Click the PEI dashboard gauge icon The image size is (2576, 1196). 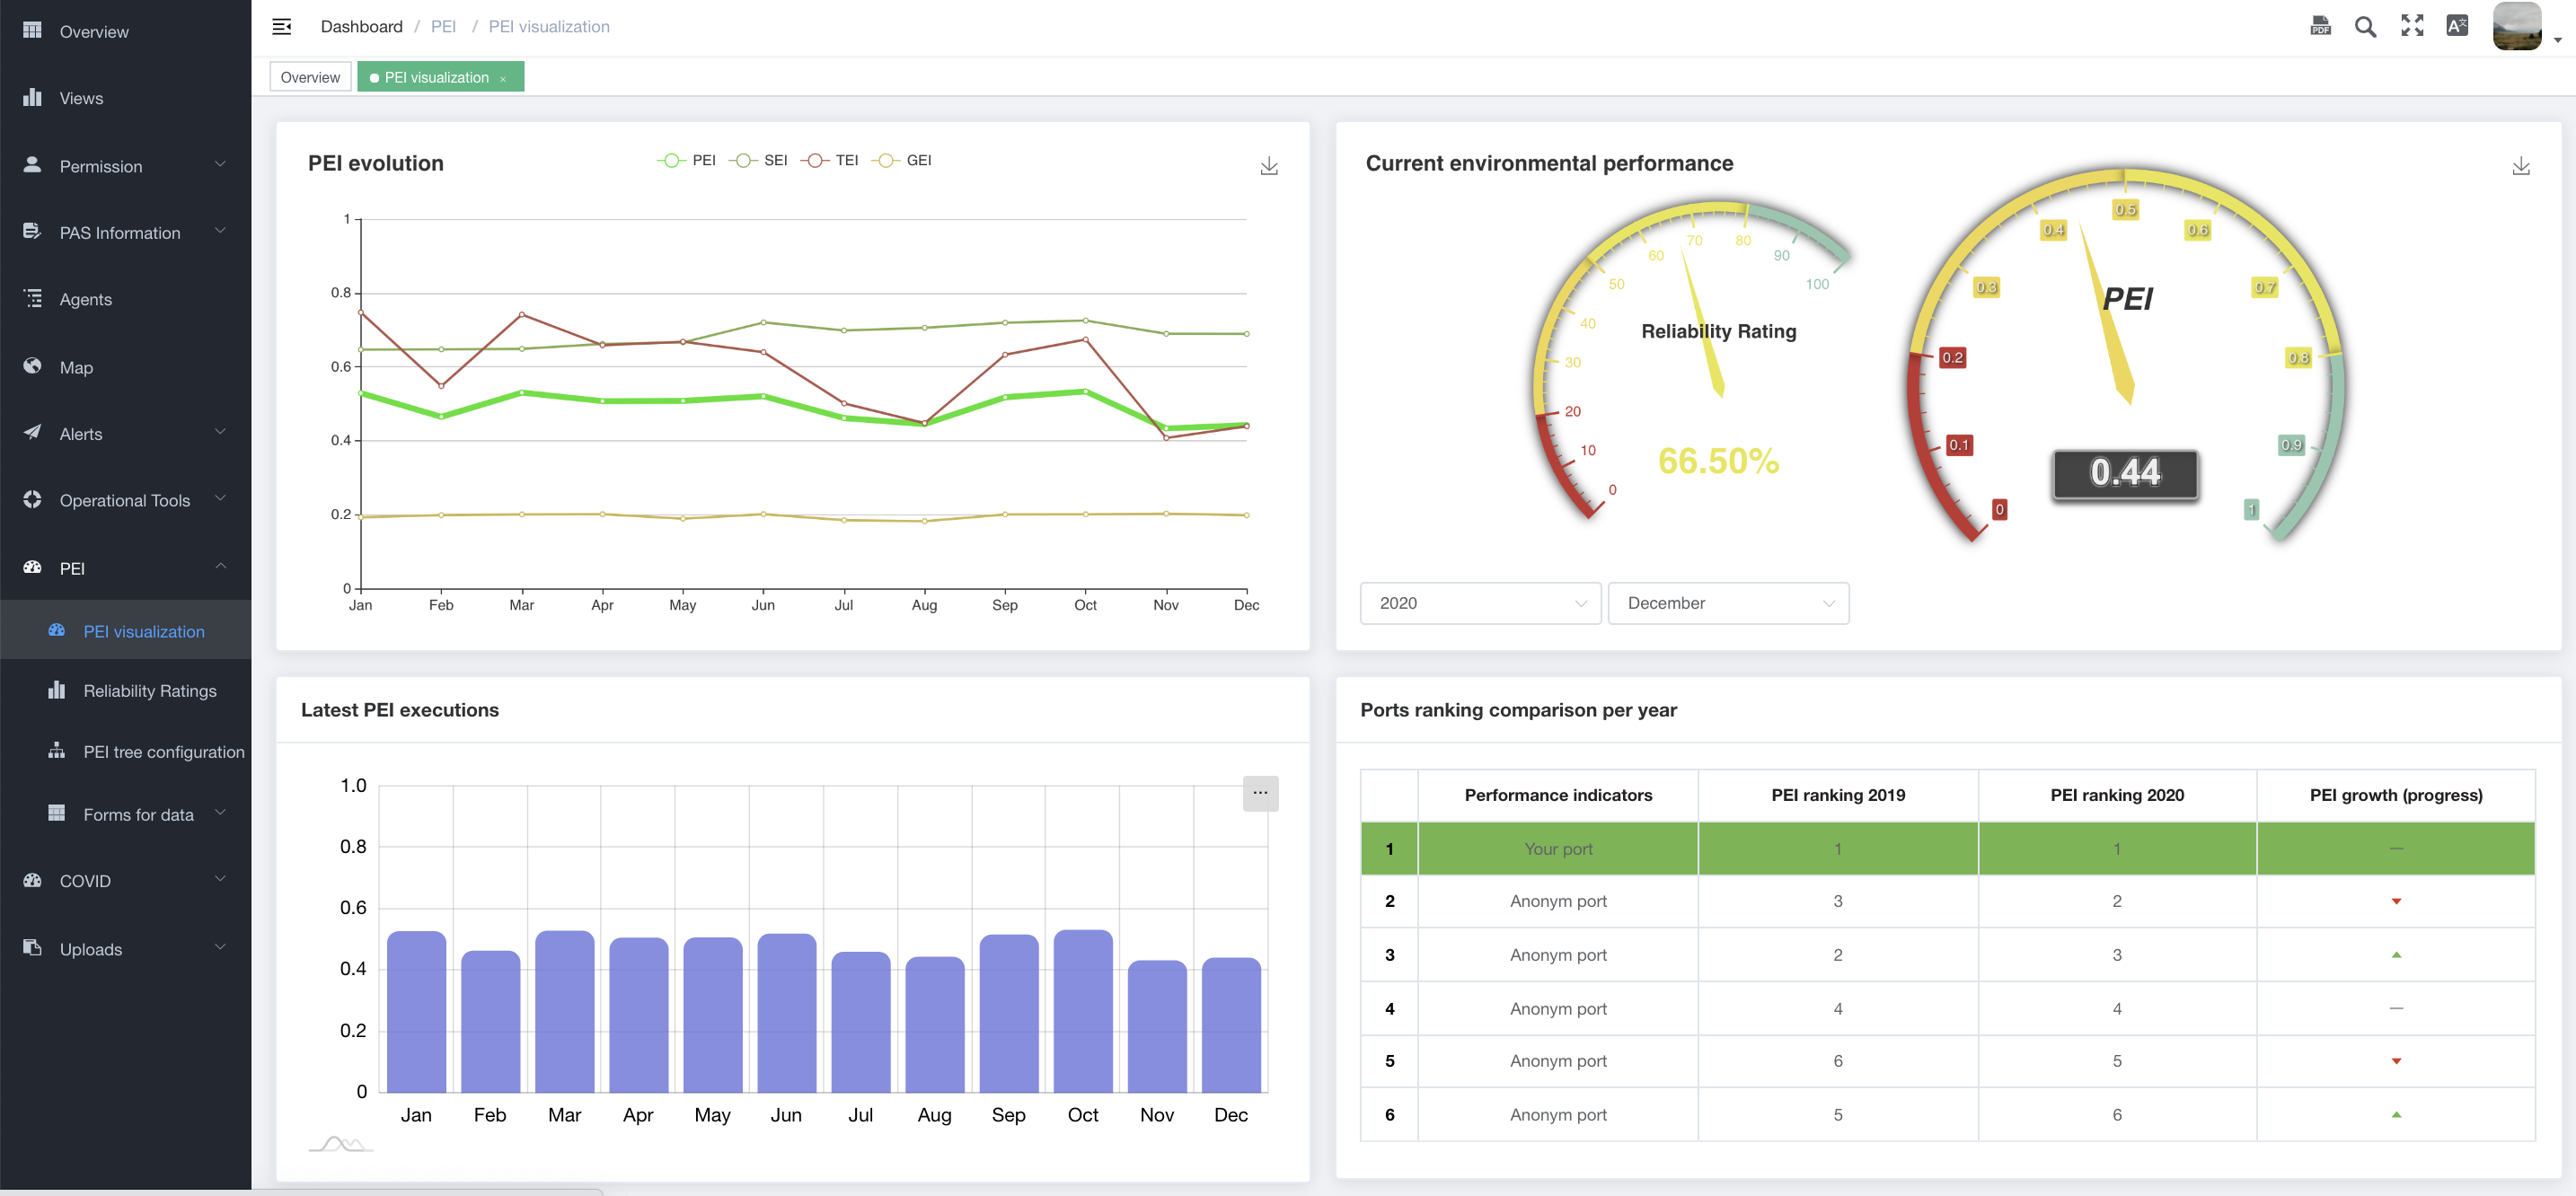coord(32,567)
